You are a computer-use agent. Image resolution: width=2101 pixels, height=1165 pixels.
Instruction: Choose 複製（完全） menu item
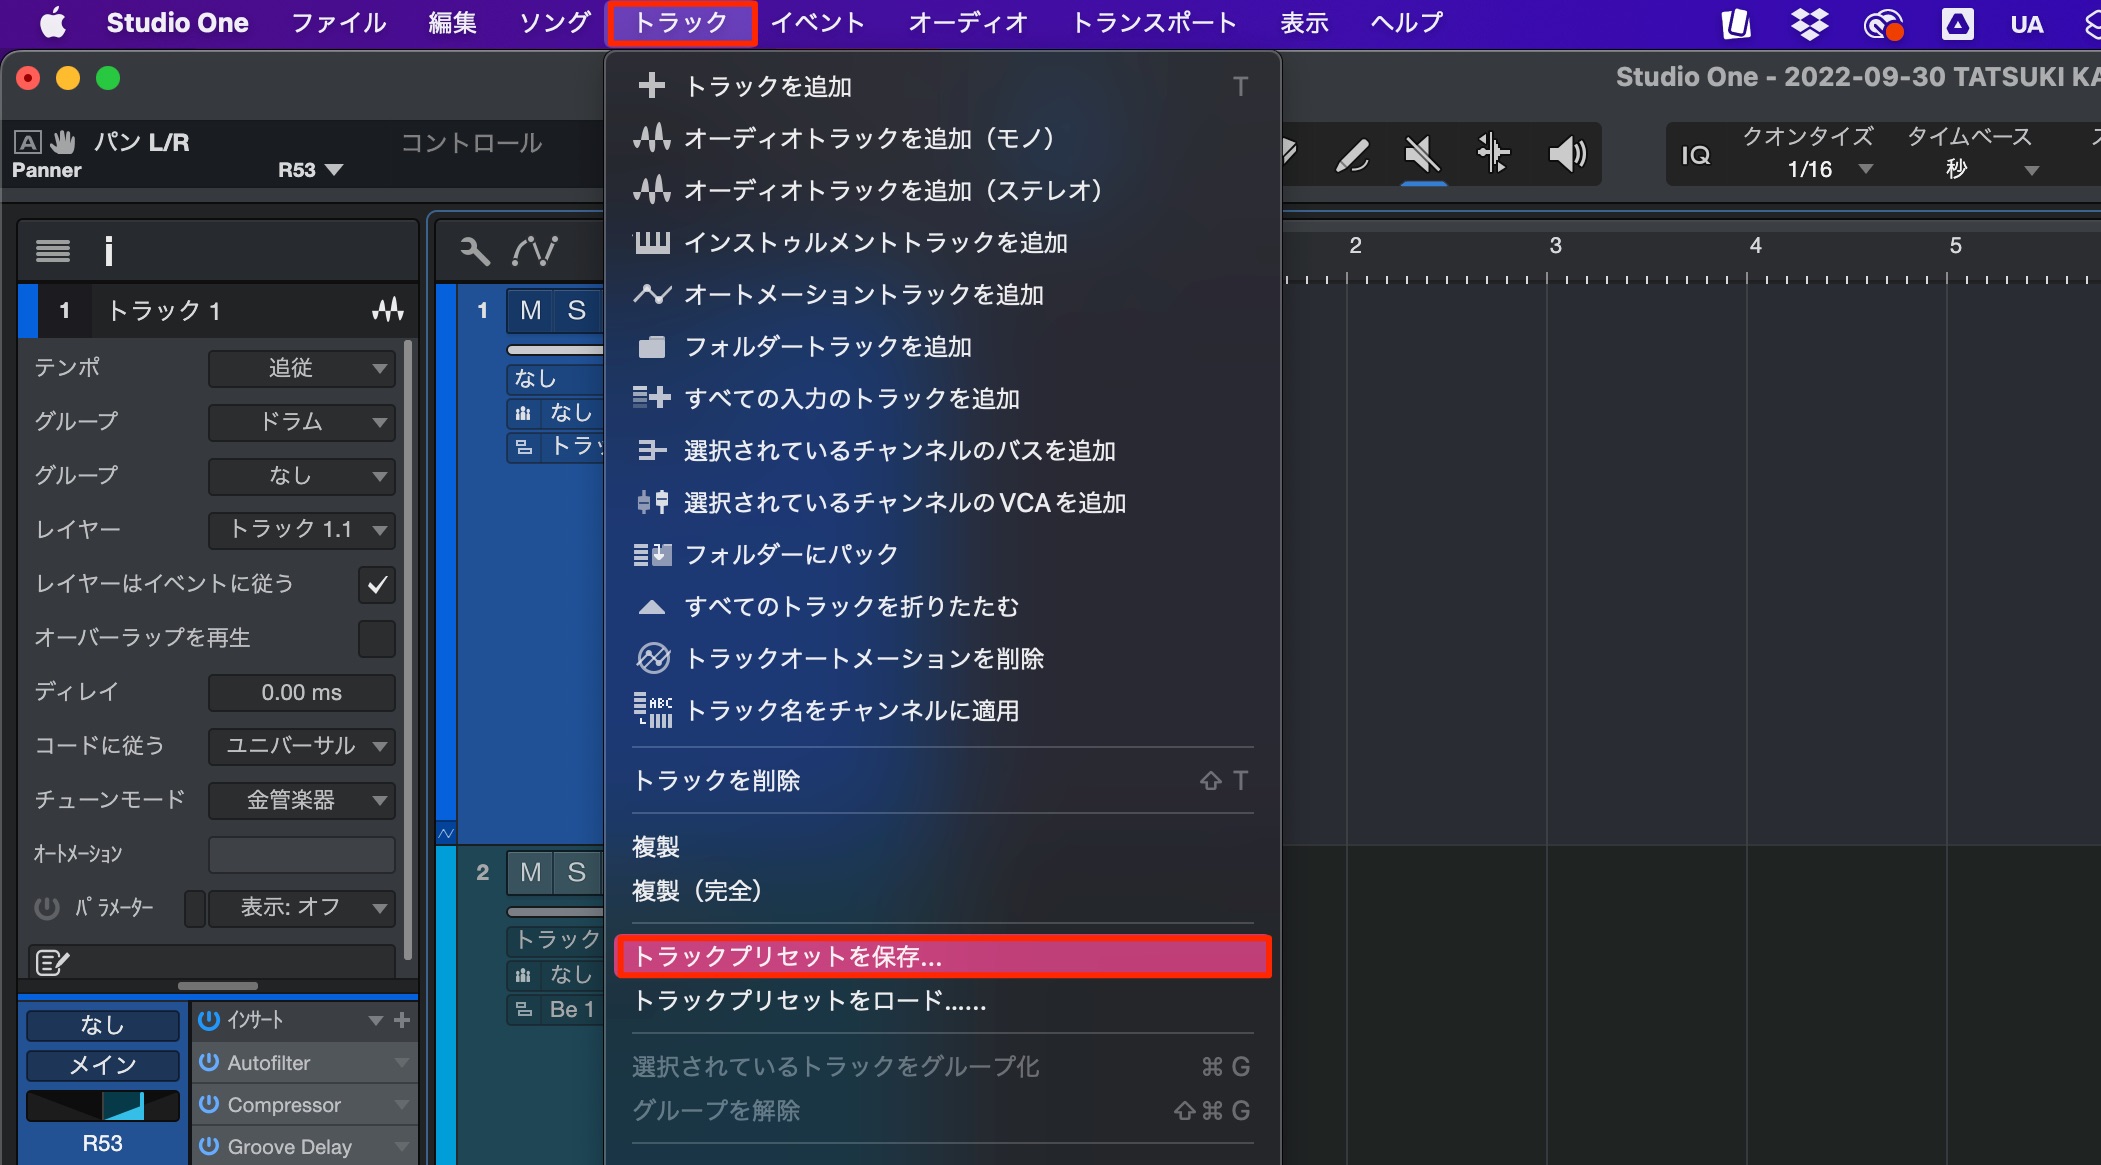pos(943,890)
